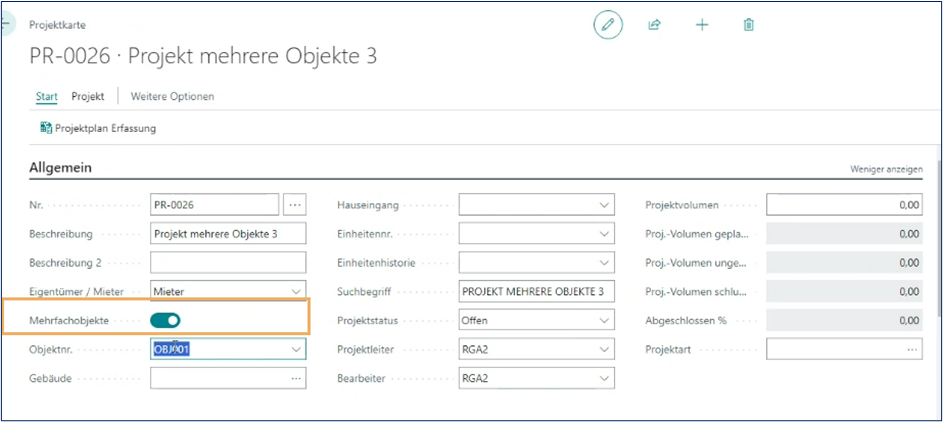Open the Weitere Optionen menu
The image size is (943, 422).
[x=172, y=96]
